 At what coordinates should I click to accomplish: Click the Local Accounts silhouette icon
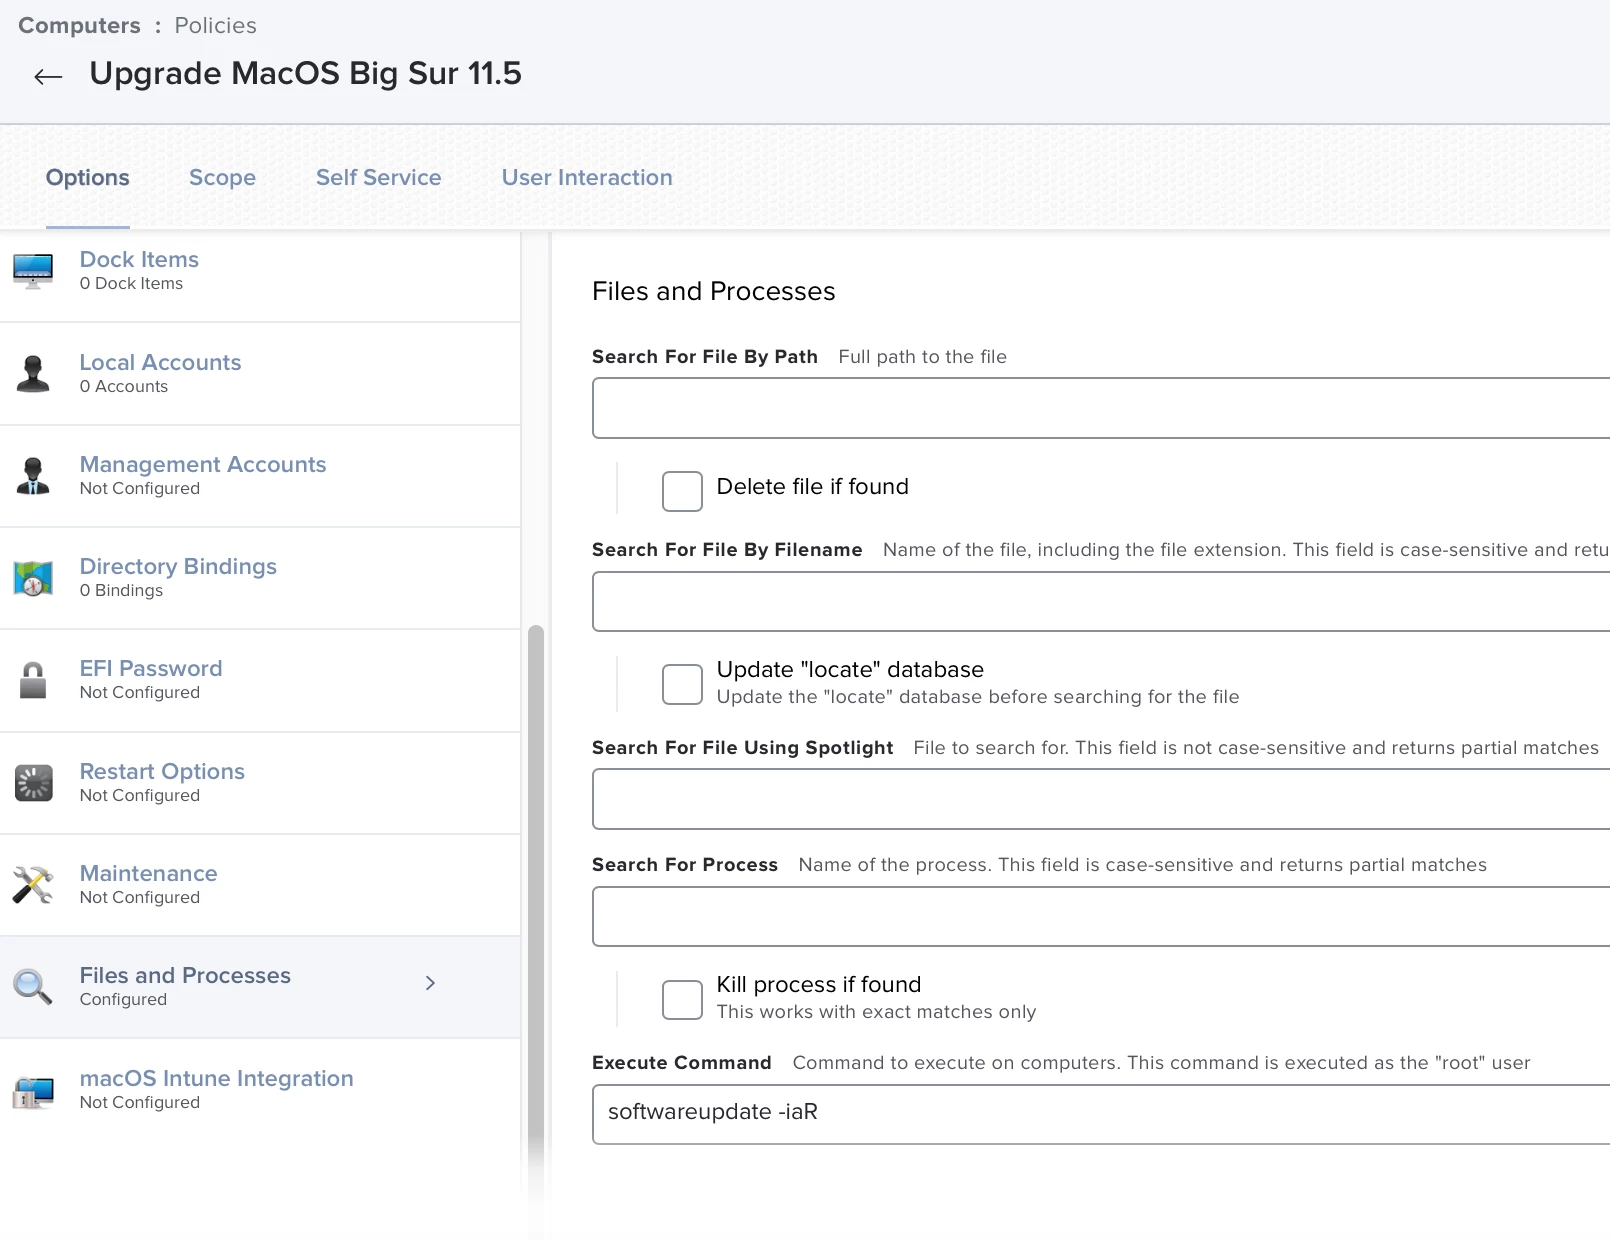(33, 374)
